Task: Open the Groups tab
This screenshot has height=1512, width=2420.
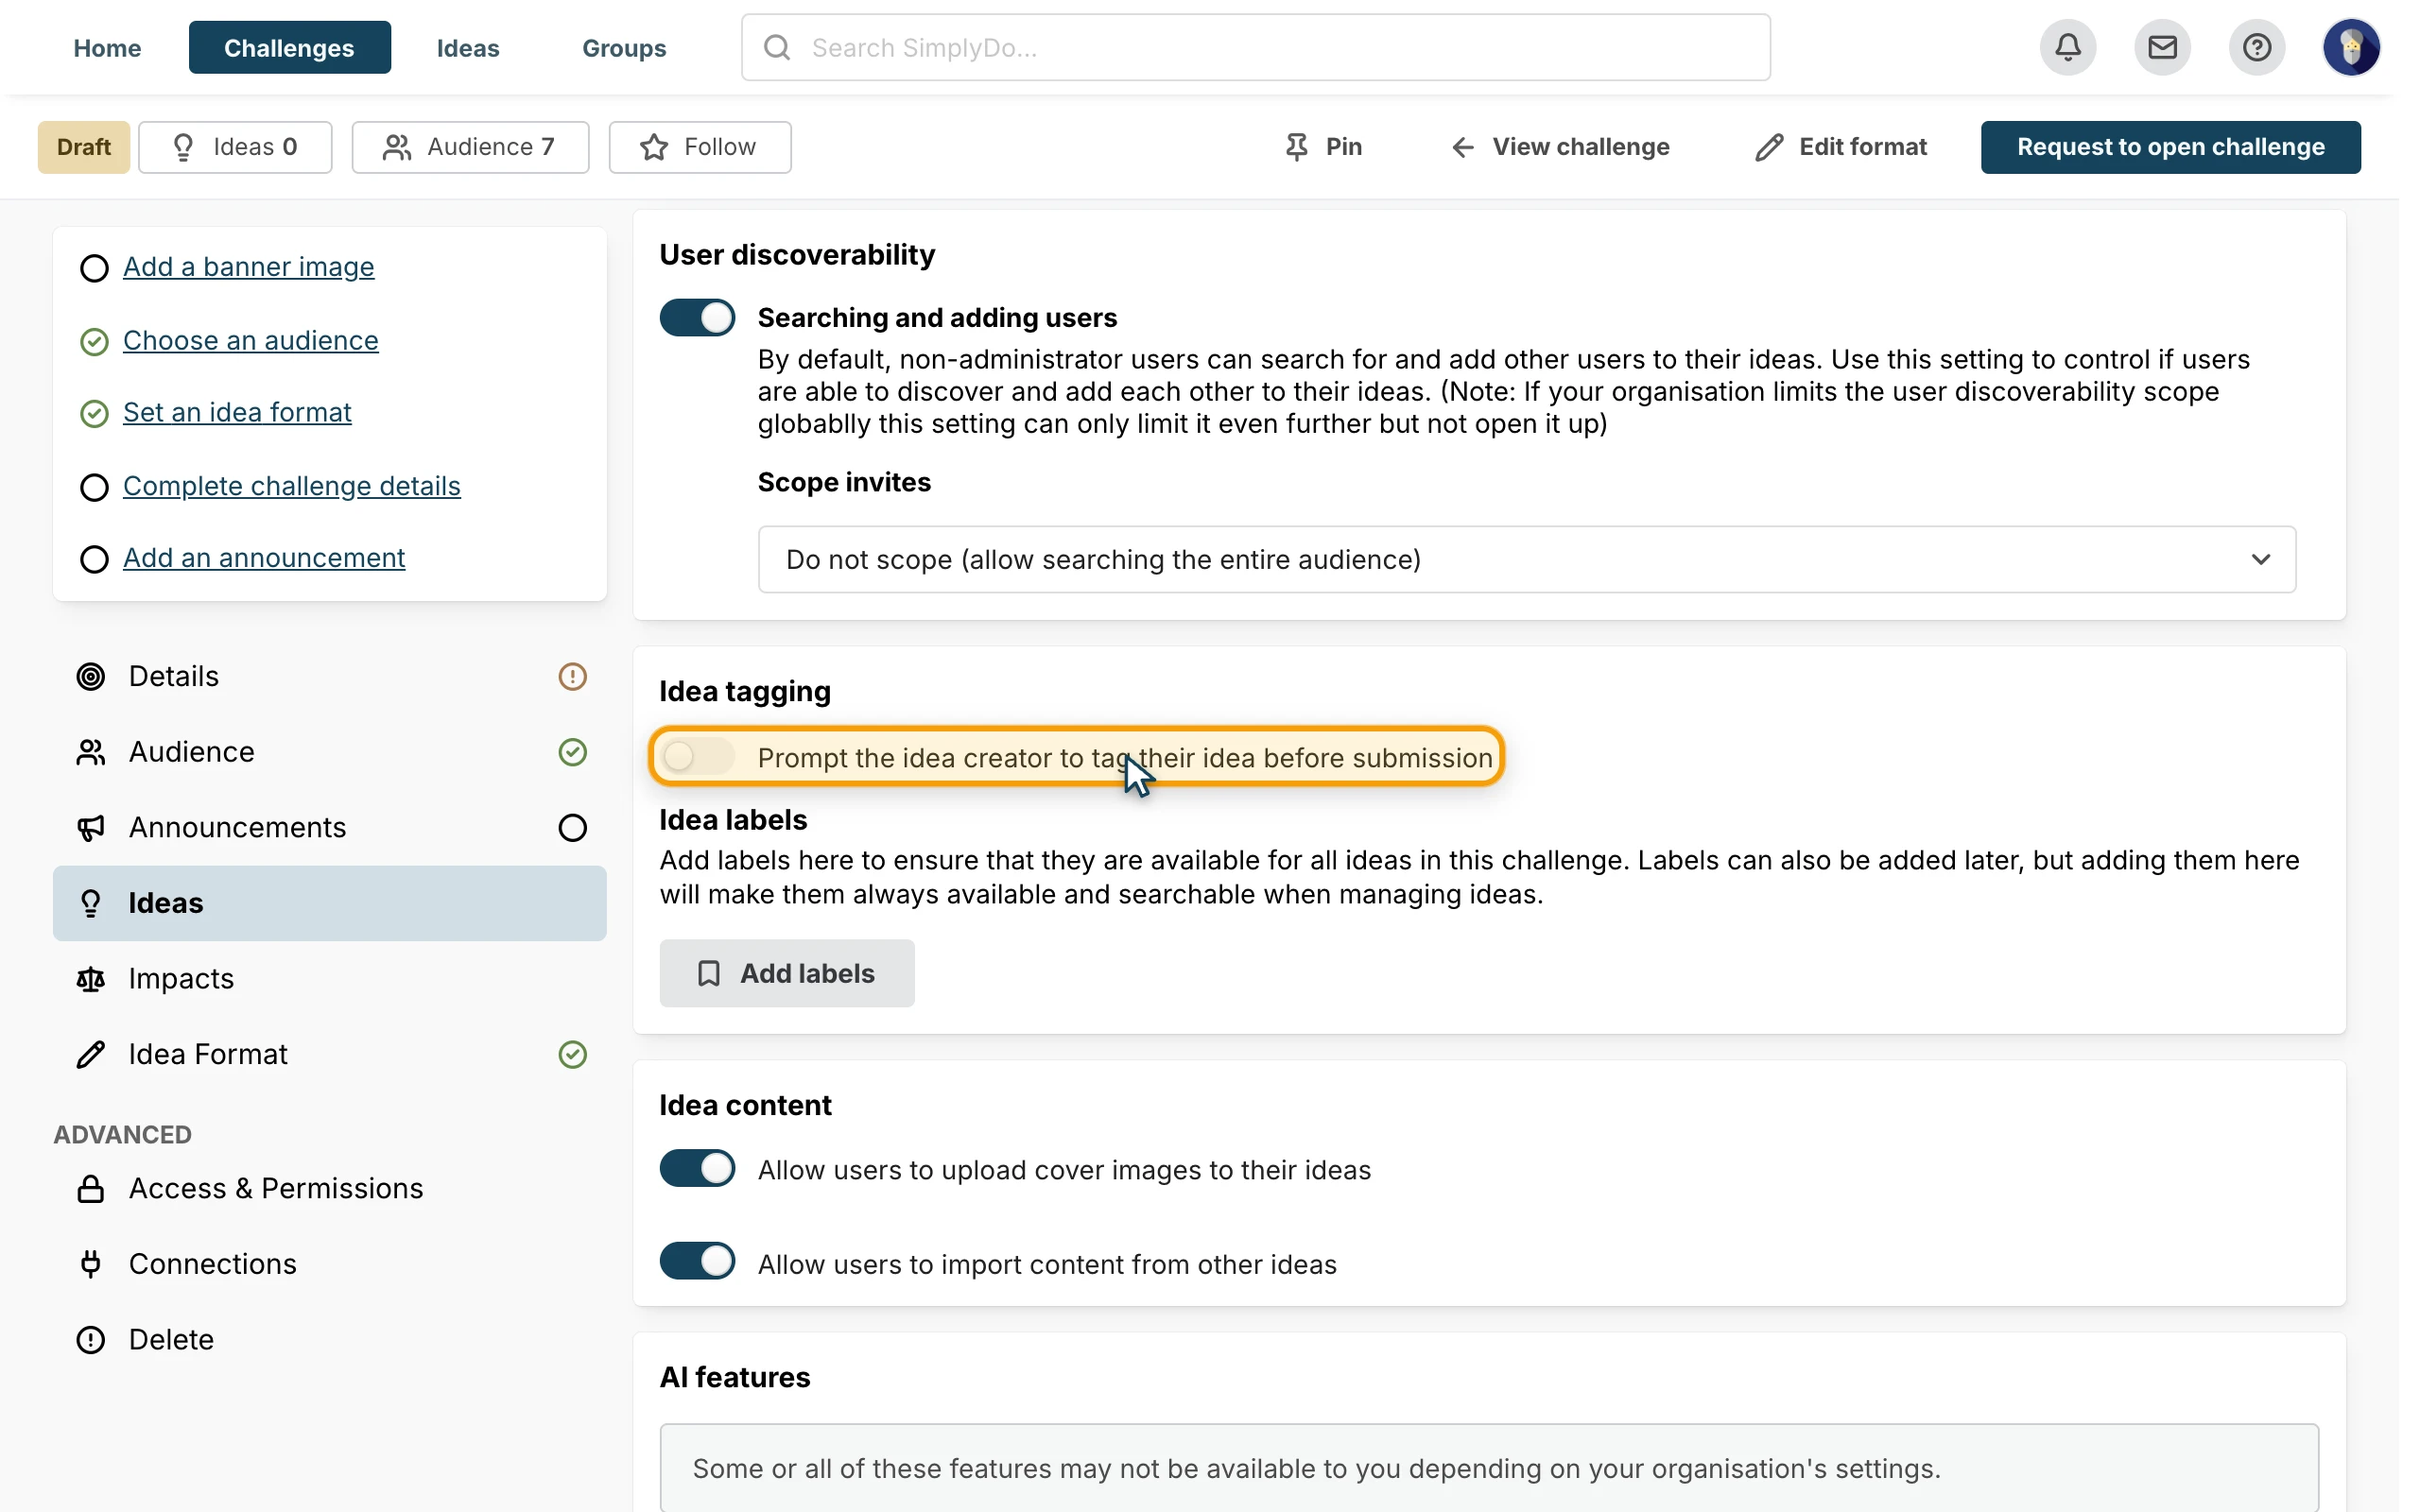Action: [624, 47]
